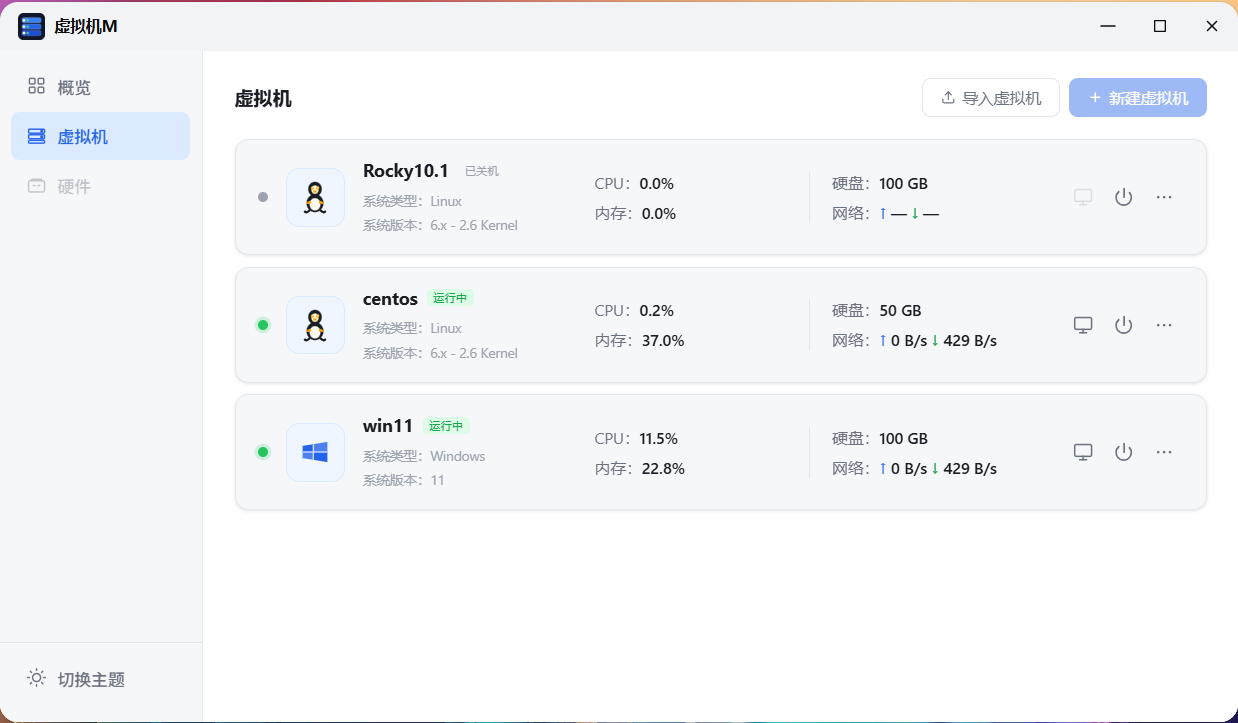The width and height of the screenshot is (1238, 723).
Task: Open more options menu for Rocky10.1
Action: (1164, 197)
